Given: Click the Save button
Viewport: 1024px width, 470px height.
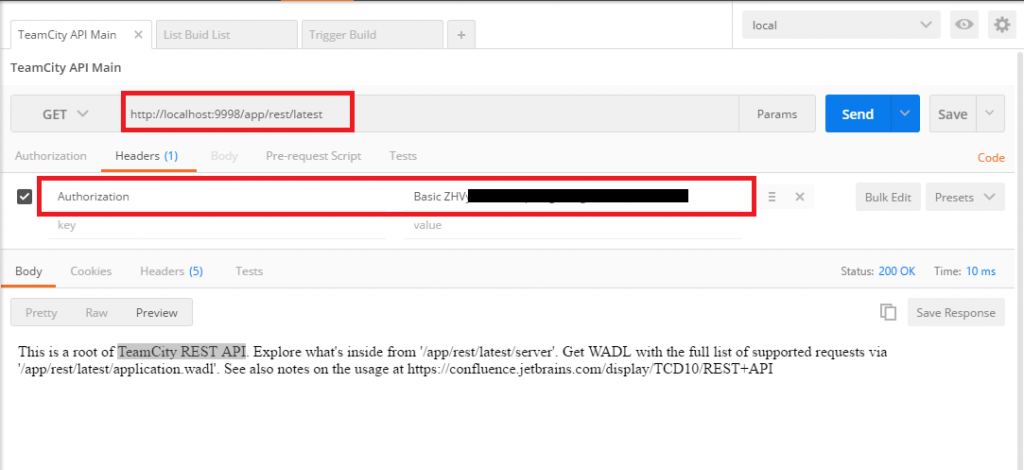Looking at the screenshot, I should click(x=953, y=114).
